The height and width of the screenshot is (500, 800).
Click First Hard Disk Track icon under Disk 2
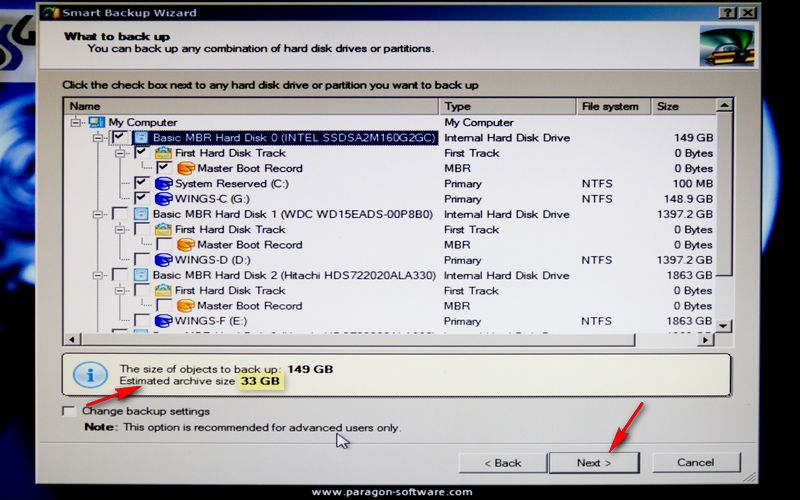163,291
